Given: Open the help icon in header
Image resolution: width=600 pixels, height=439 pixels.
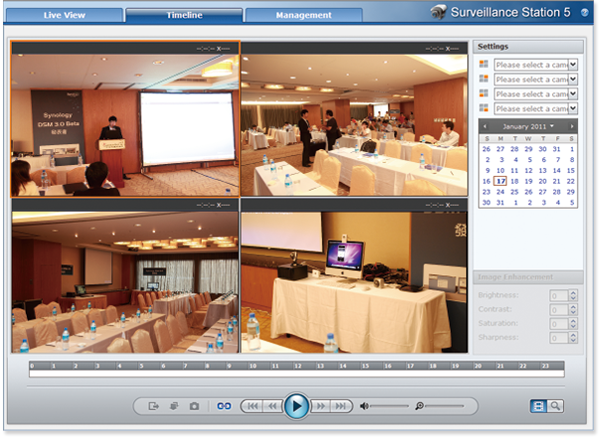Looking at the screenshot, I should tap(584, 13).
